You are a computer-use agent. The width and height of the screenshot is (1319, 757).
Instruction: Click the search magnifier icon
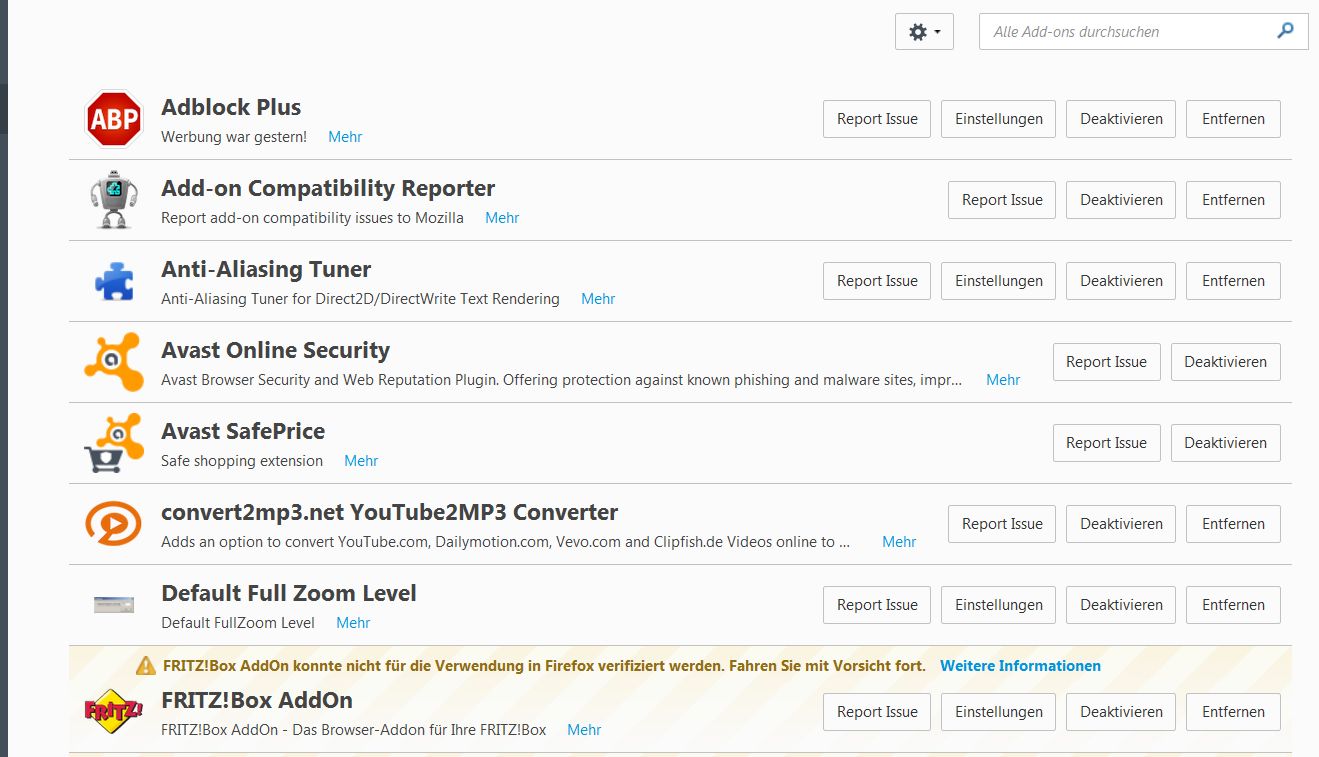click(x=1286, y=31)
